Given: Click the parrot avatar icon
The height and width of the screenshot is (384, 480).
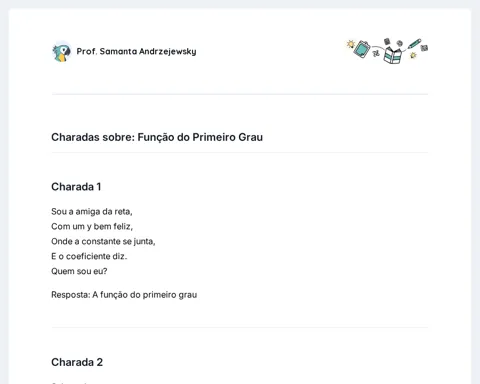Looking at the screenshot, I should click(62, 52).
